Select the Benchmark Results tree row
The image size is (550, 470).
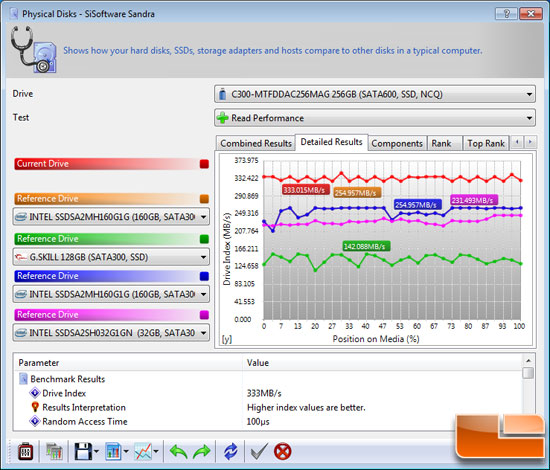click(x=268, y=379)
